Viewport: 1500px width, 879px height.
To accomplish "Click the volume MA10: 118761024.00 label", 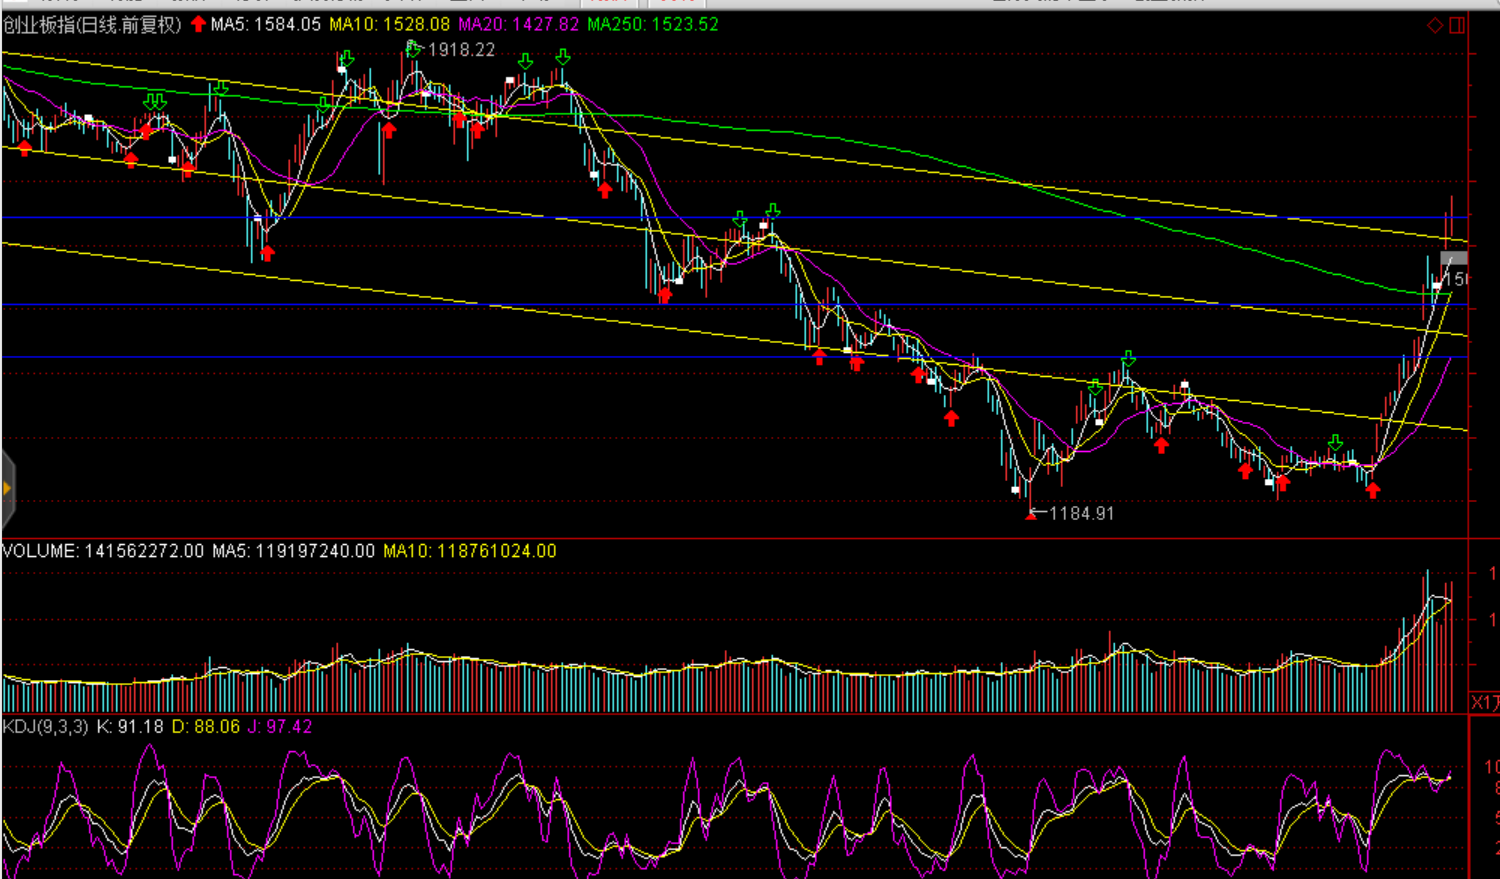I will click(469, 551).
